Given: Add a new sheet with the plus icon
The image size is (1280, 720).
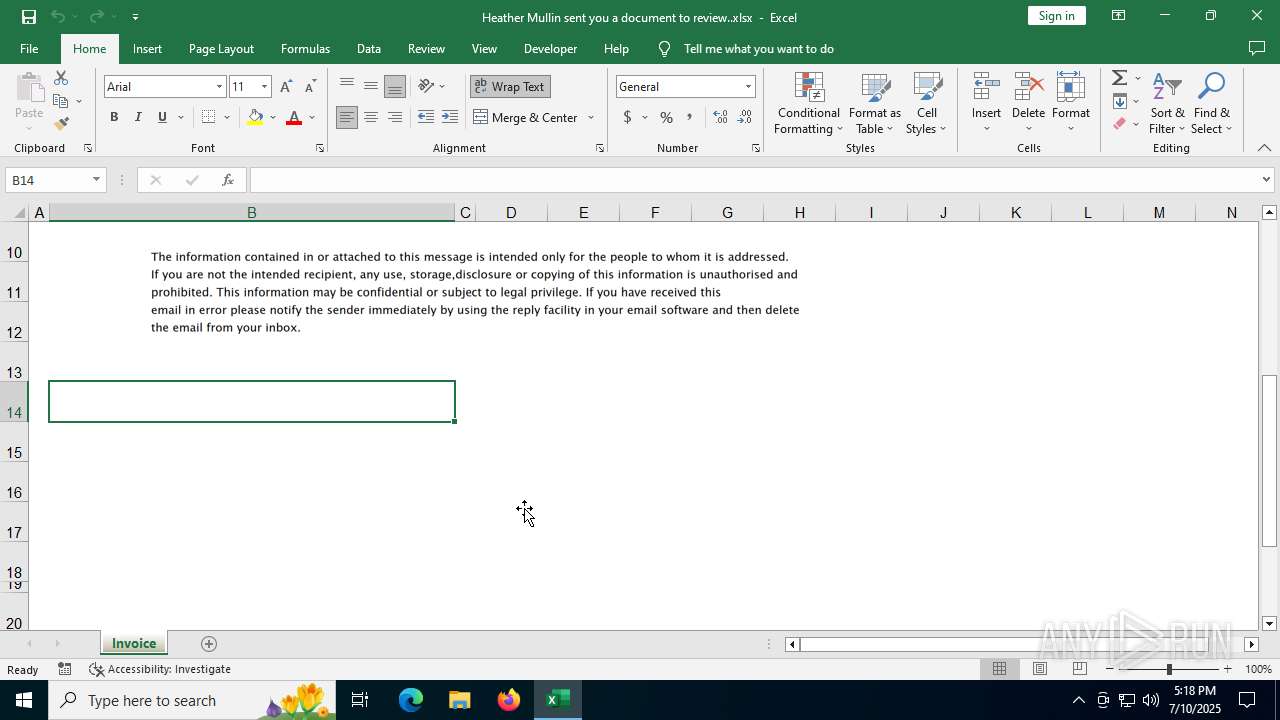Looking at the screenshot, I should pos(209,644).
